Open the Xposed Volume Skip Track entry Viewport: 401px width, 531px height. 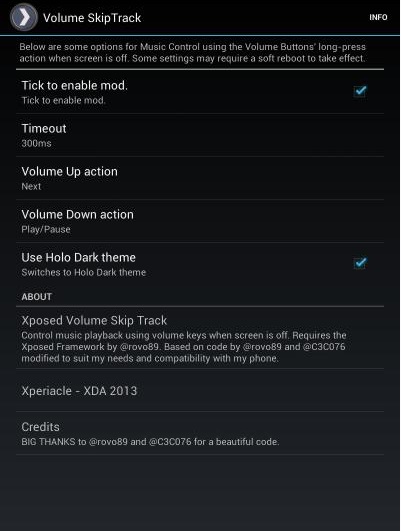click(200, 338)
